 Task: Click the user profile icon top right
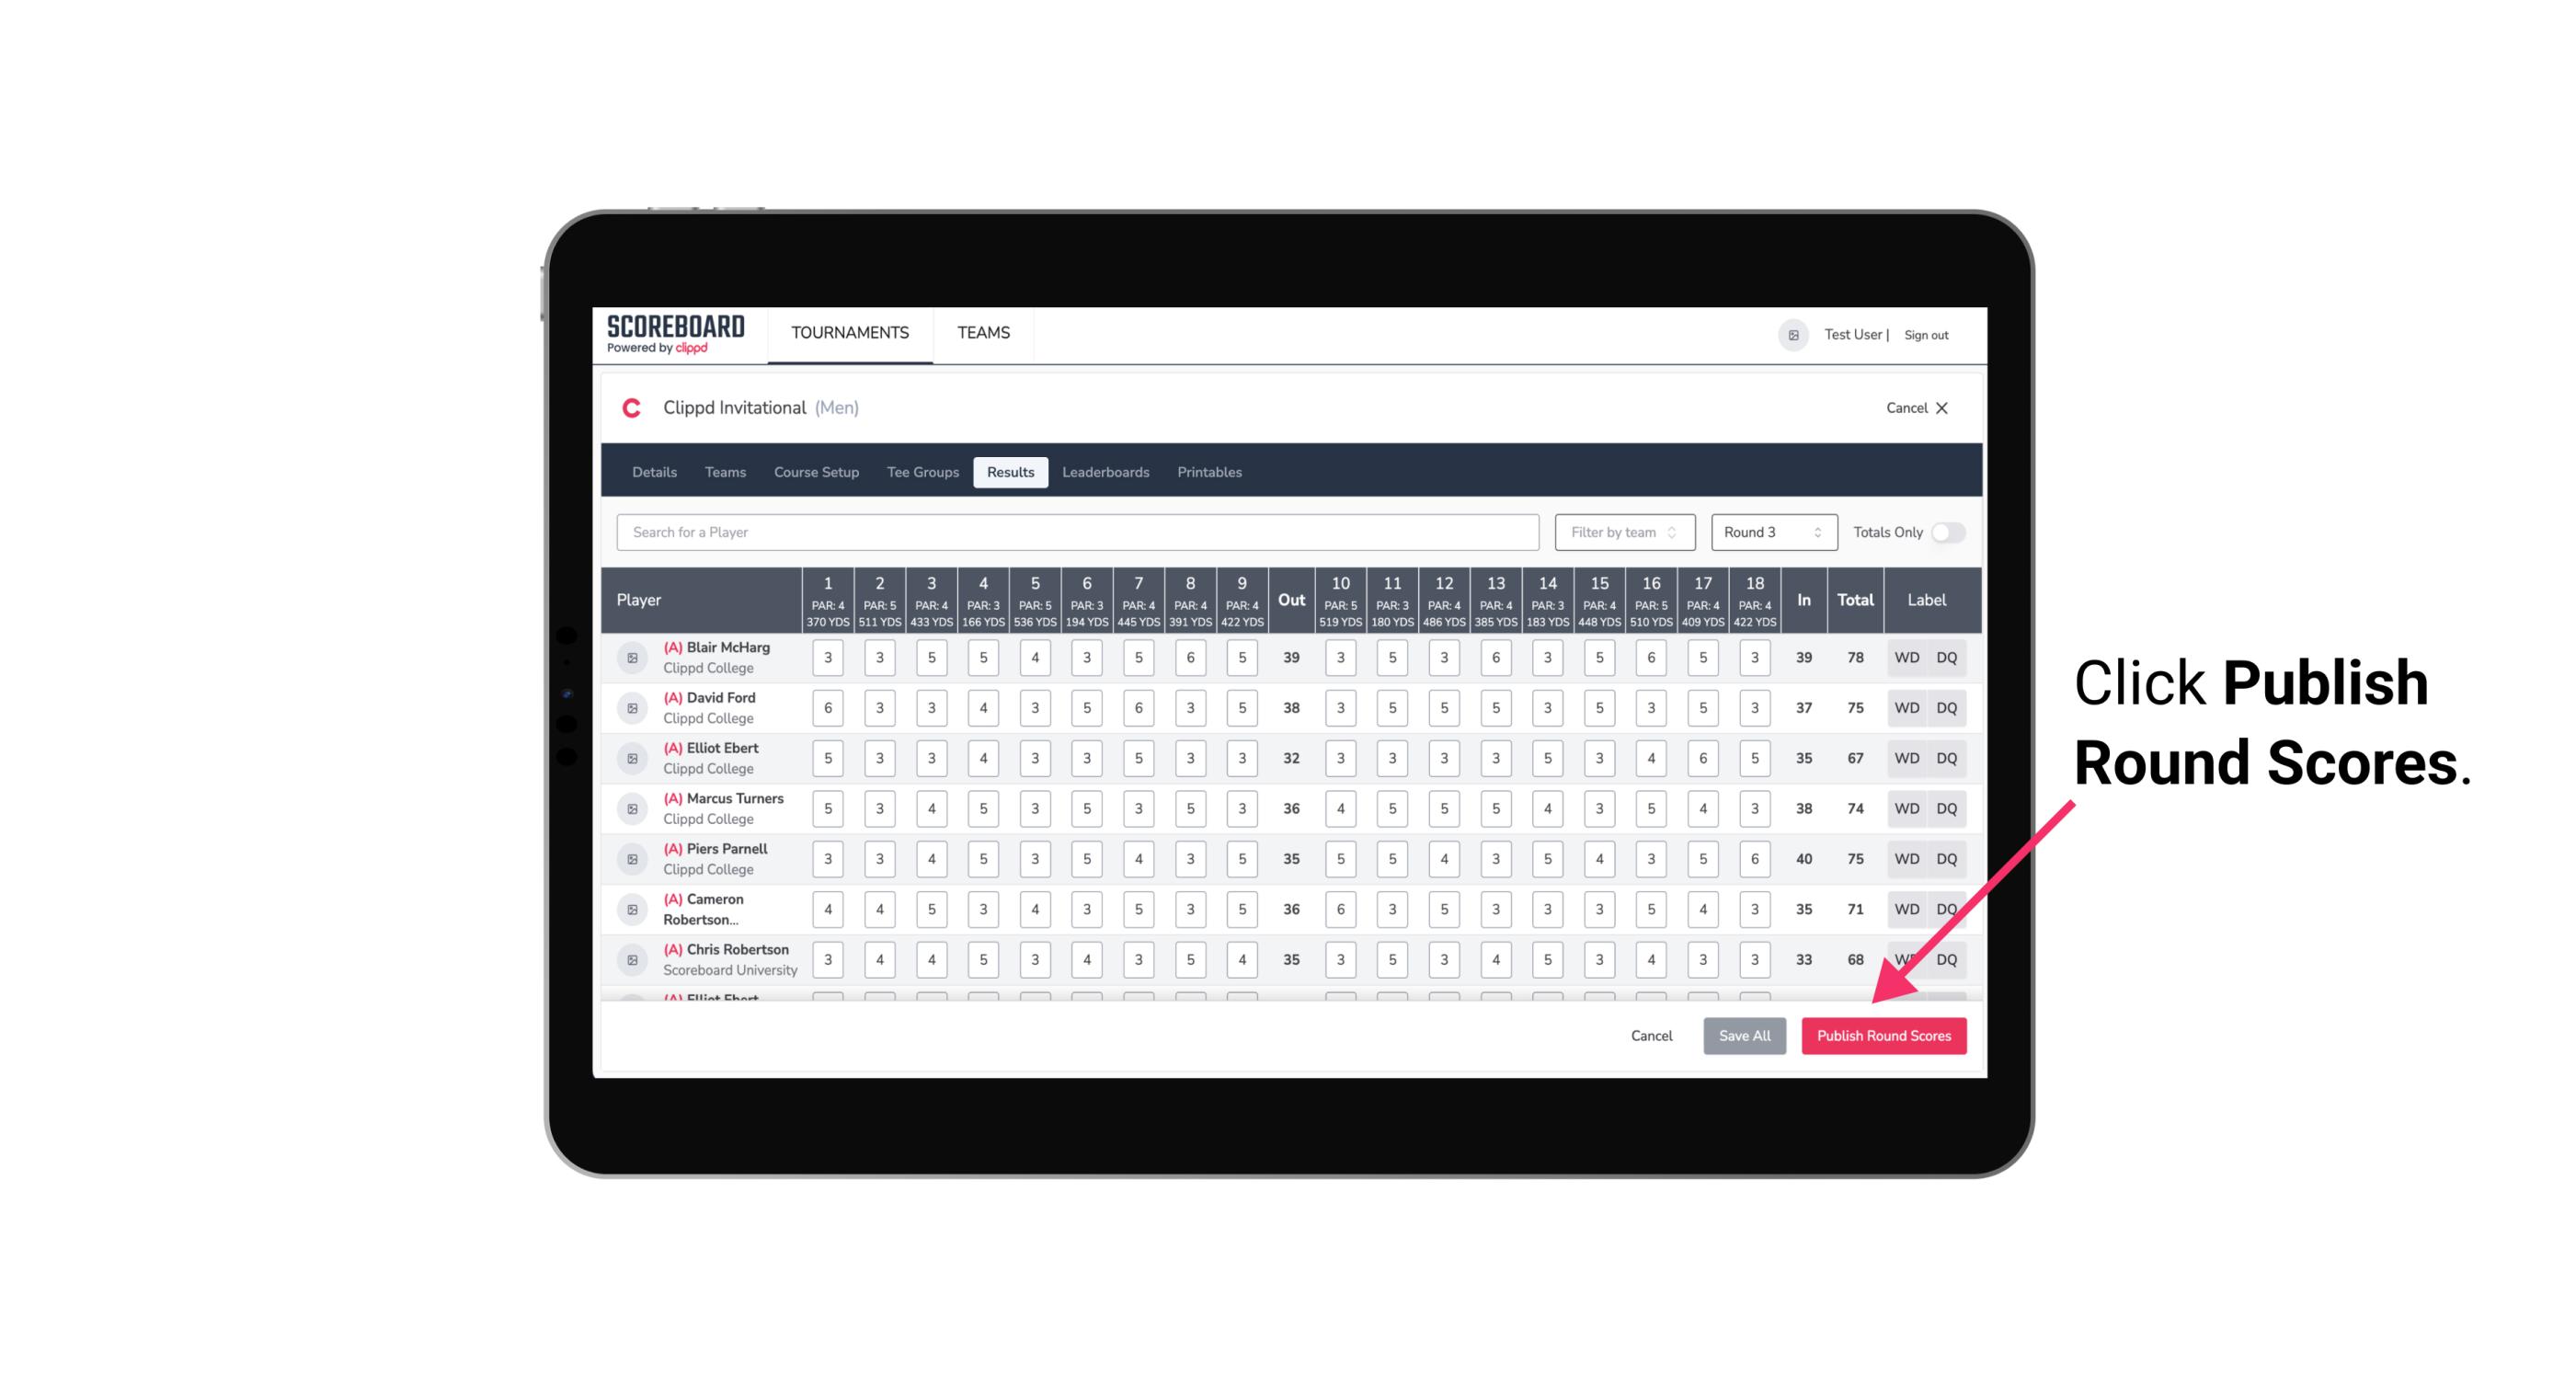pos(1794,335)
